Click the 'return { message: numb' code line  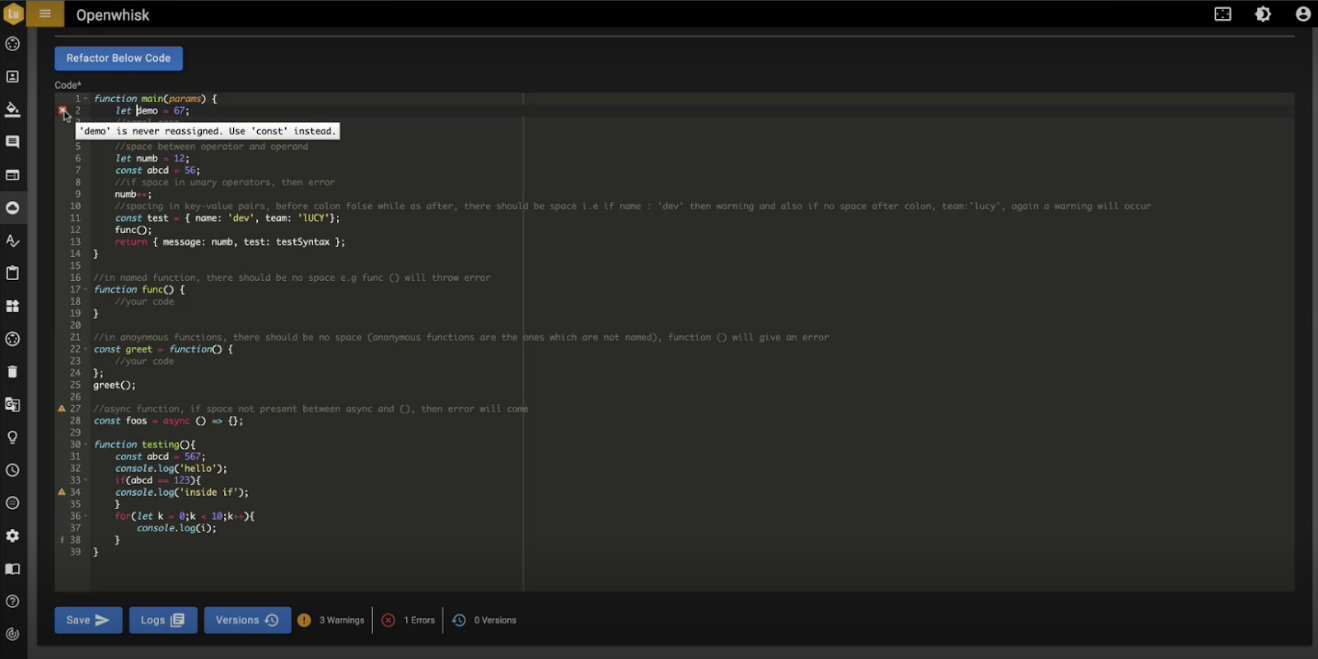click(231, 242)
